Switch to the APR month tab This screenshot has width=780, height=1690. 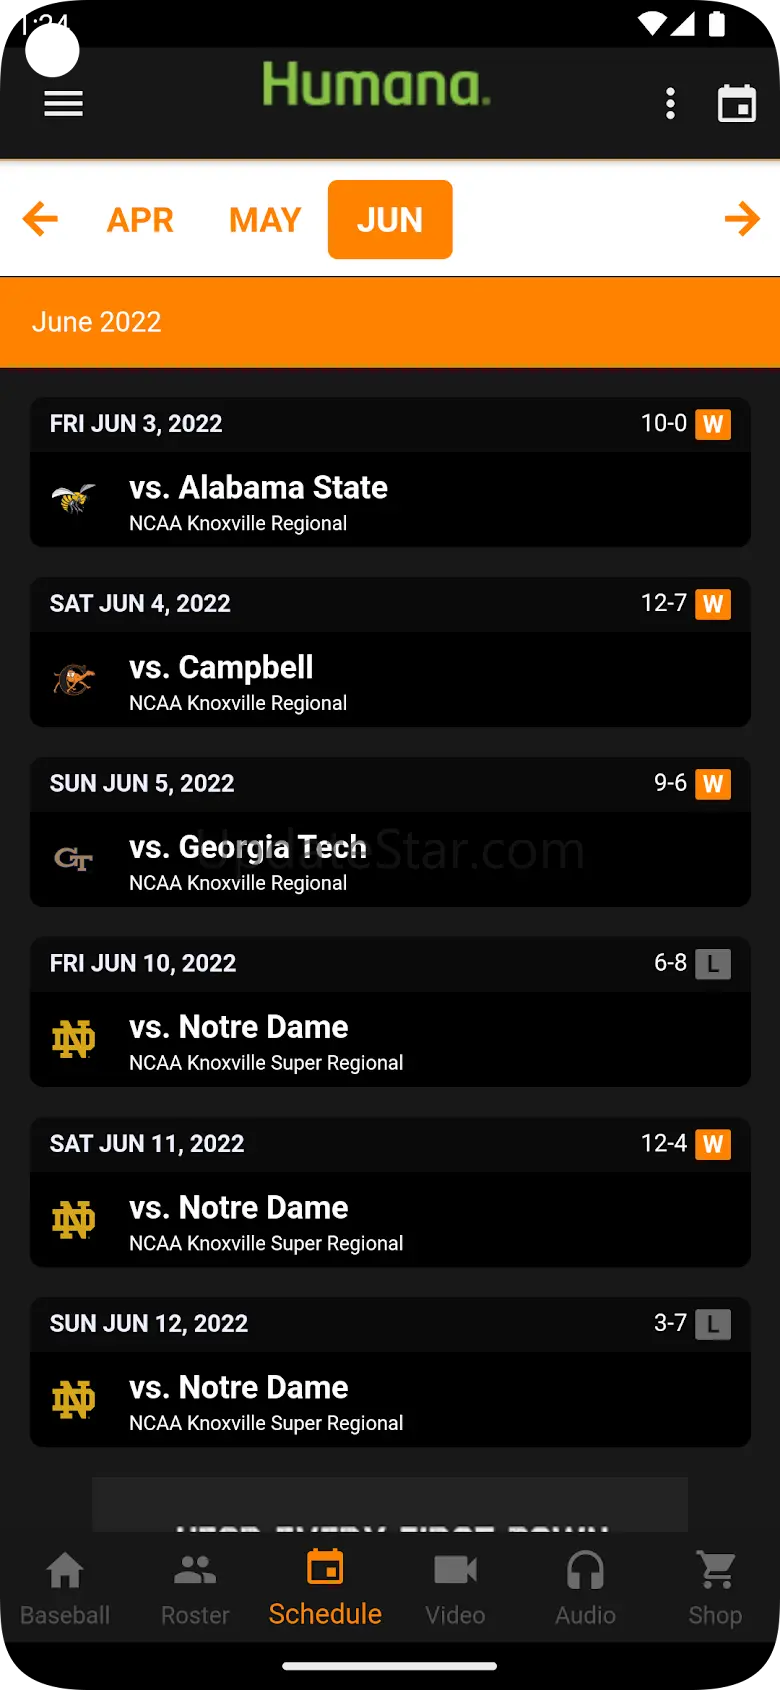click(140, 220)
